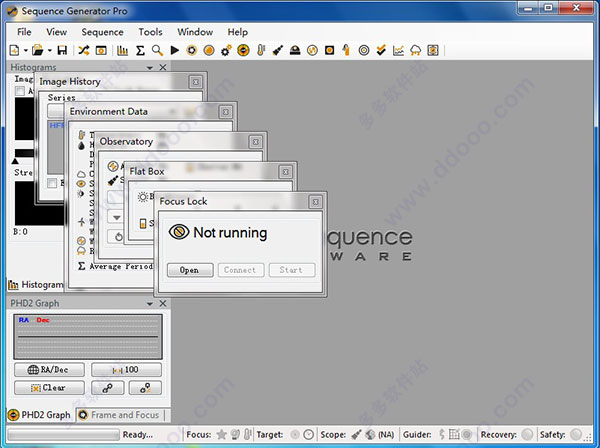Switch to the Frame and Focus tab

click(x=120, y=415)
